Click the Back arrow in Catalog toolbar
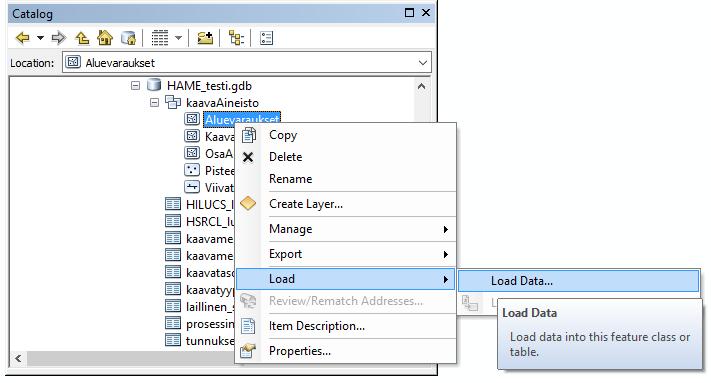Viewport: 711px width, 383px height. 22,38
